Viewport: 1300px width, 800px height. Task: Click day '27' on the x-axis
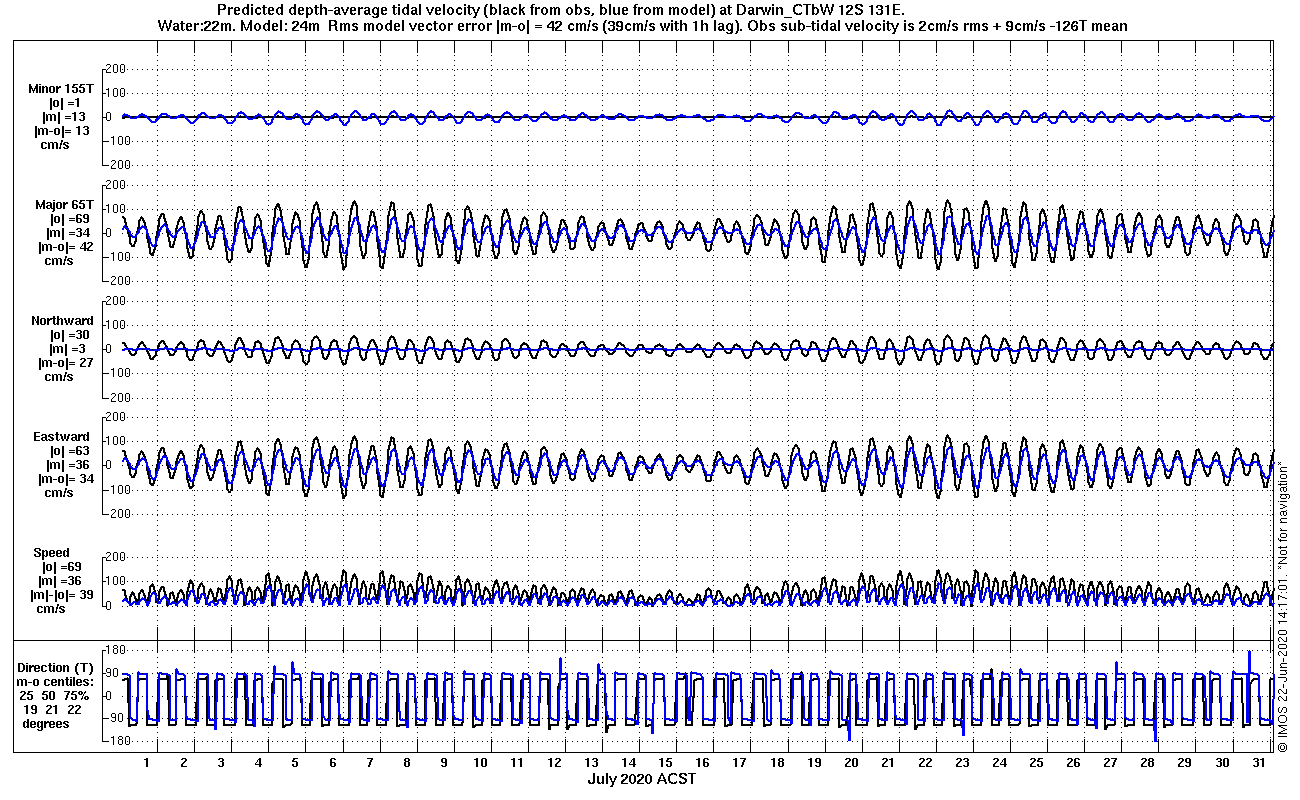coord(1111,762)
